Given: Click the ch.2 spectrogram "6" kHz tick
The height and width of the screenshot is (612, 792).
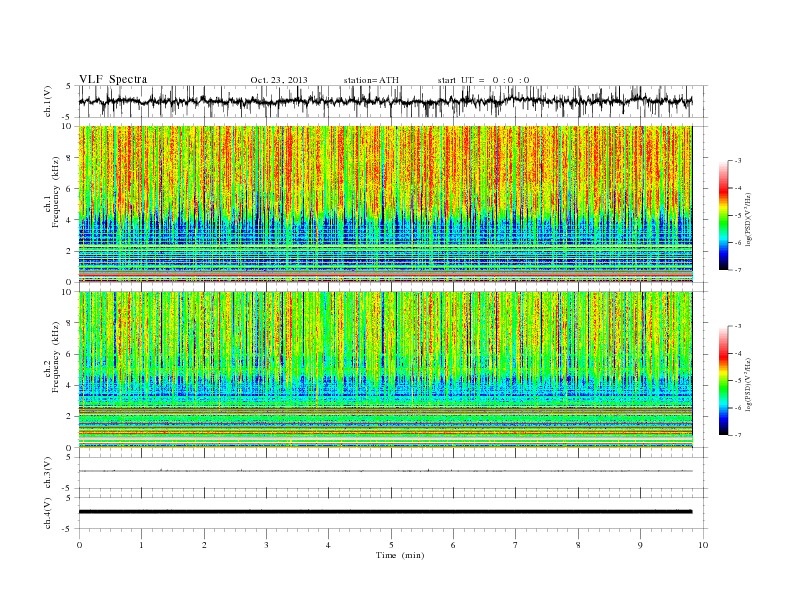Looking at the screenshot, I should pos(70,354).
